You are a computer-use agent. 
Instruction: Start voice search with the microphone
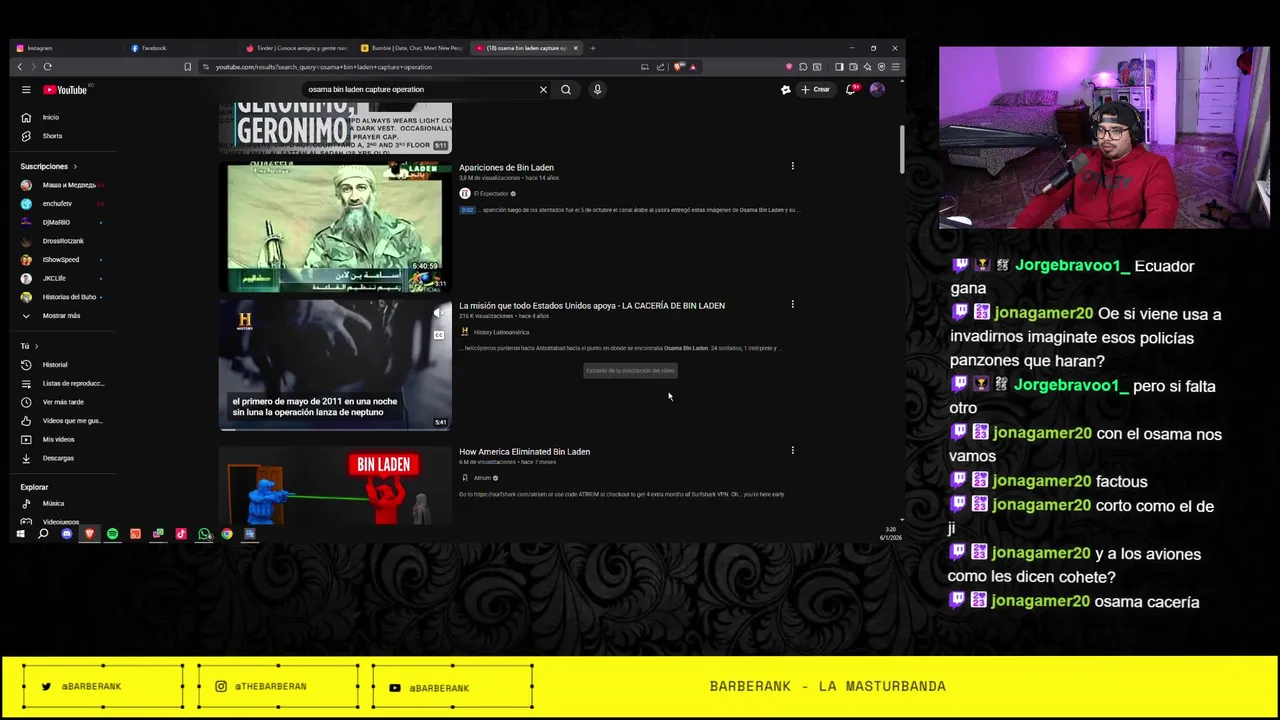coord(597,90)
